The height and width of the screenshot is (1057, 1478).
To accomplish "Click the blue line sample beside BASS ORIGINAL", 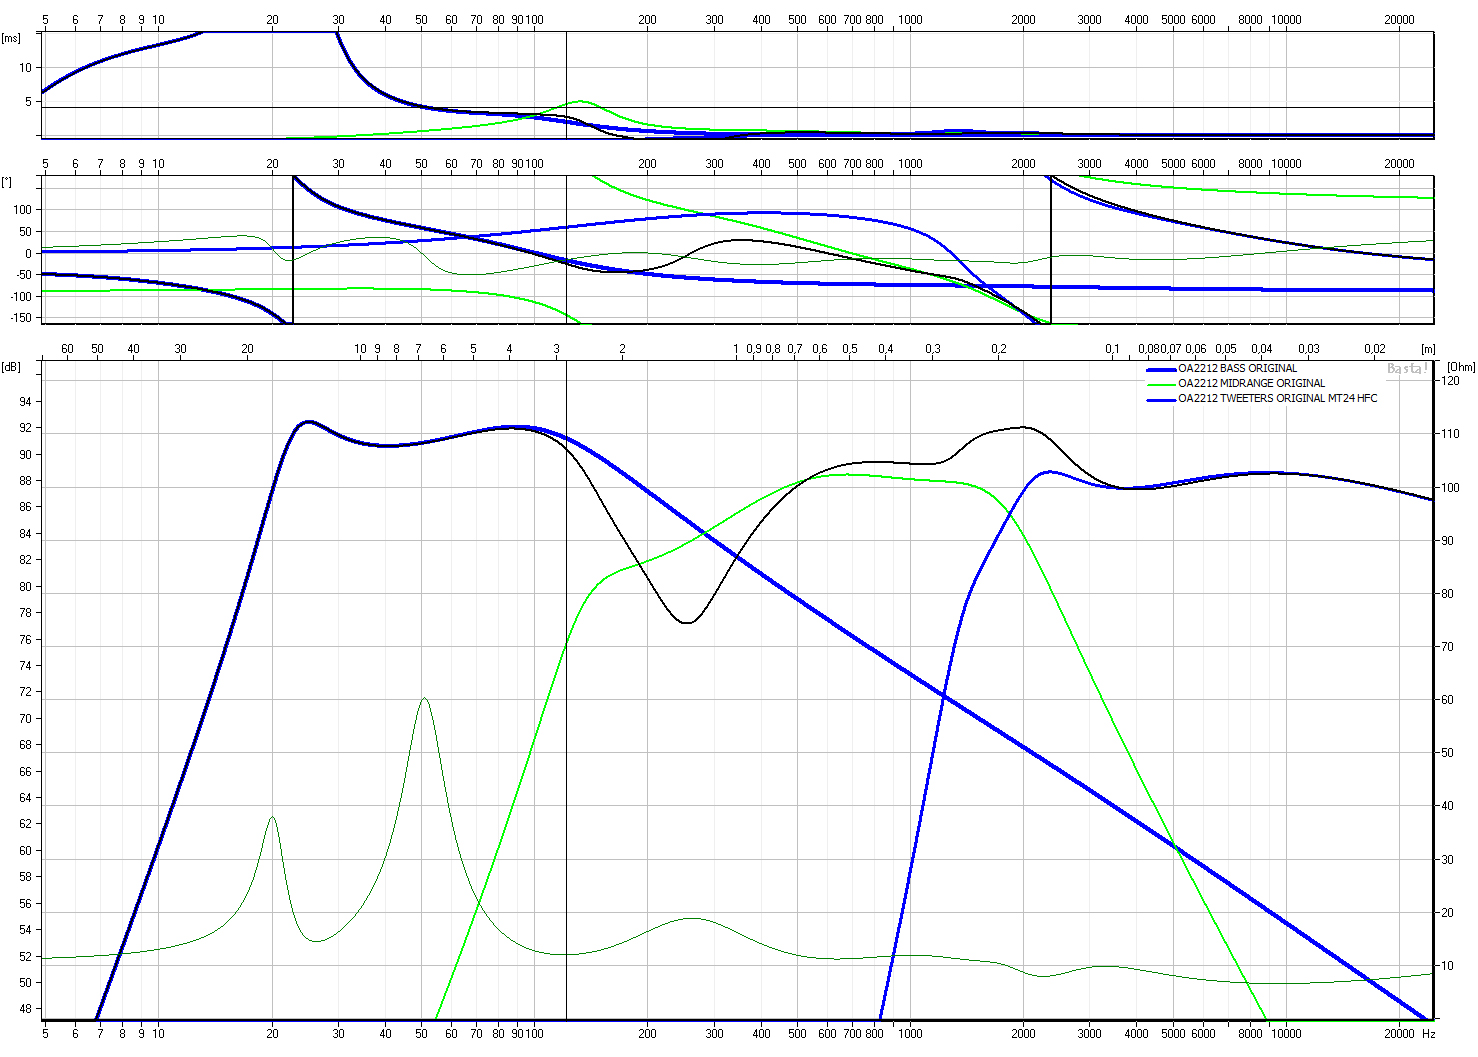I will (1161, 369).
